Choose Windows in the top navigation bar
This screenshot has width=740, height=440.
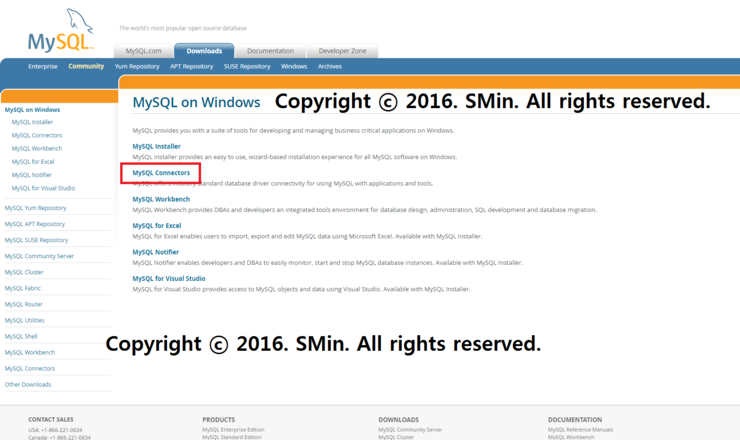click(x=294, y=67)
